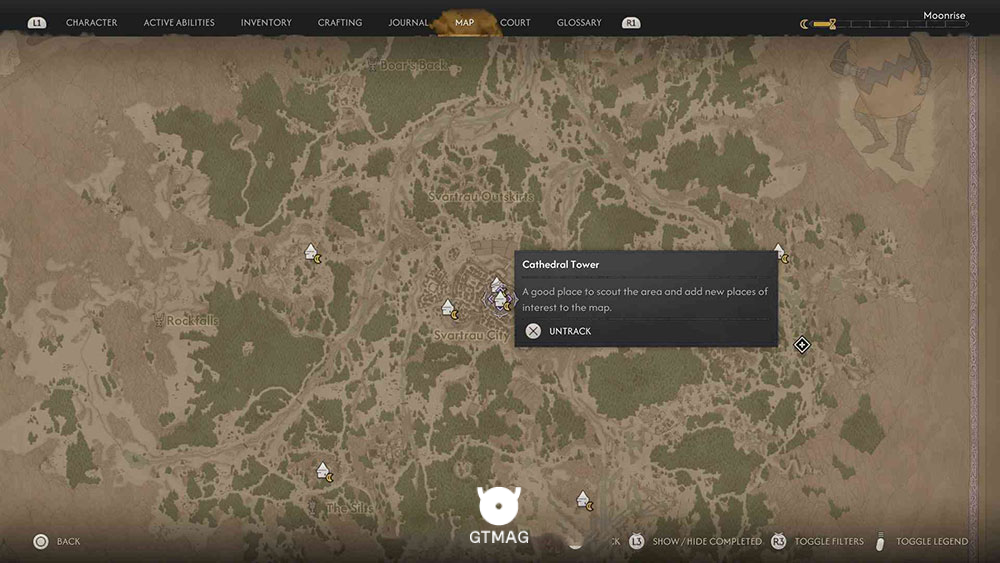Switch to the Active Abilities tab
The height and width of the screenshot is (563, 1000).
point(179,22)
